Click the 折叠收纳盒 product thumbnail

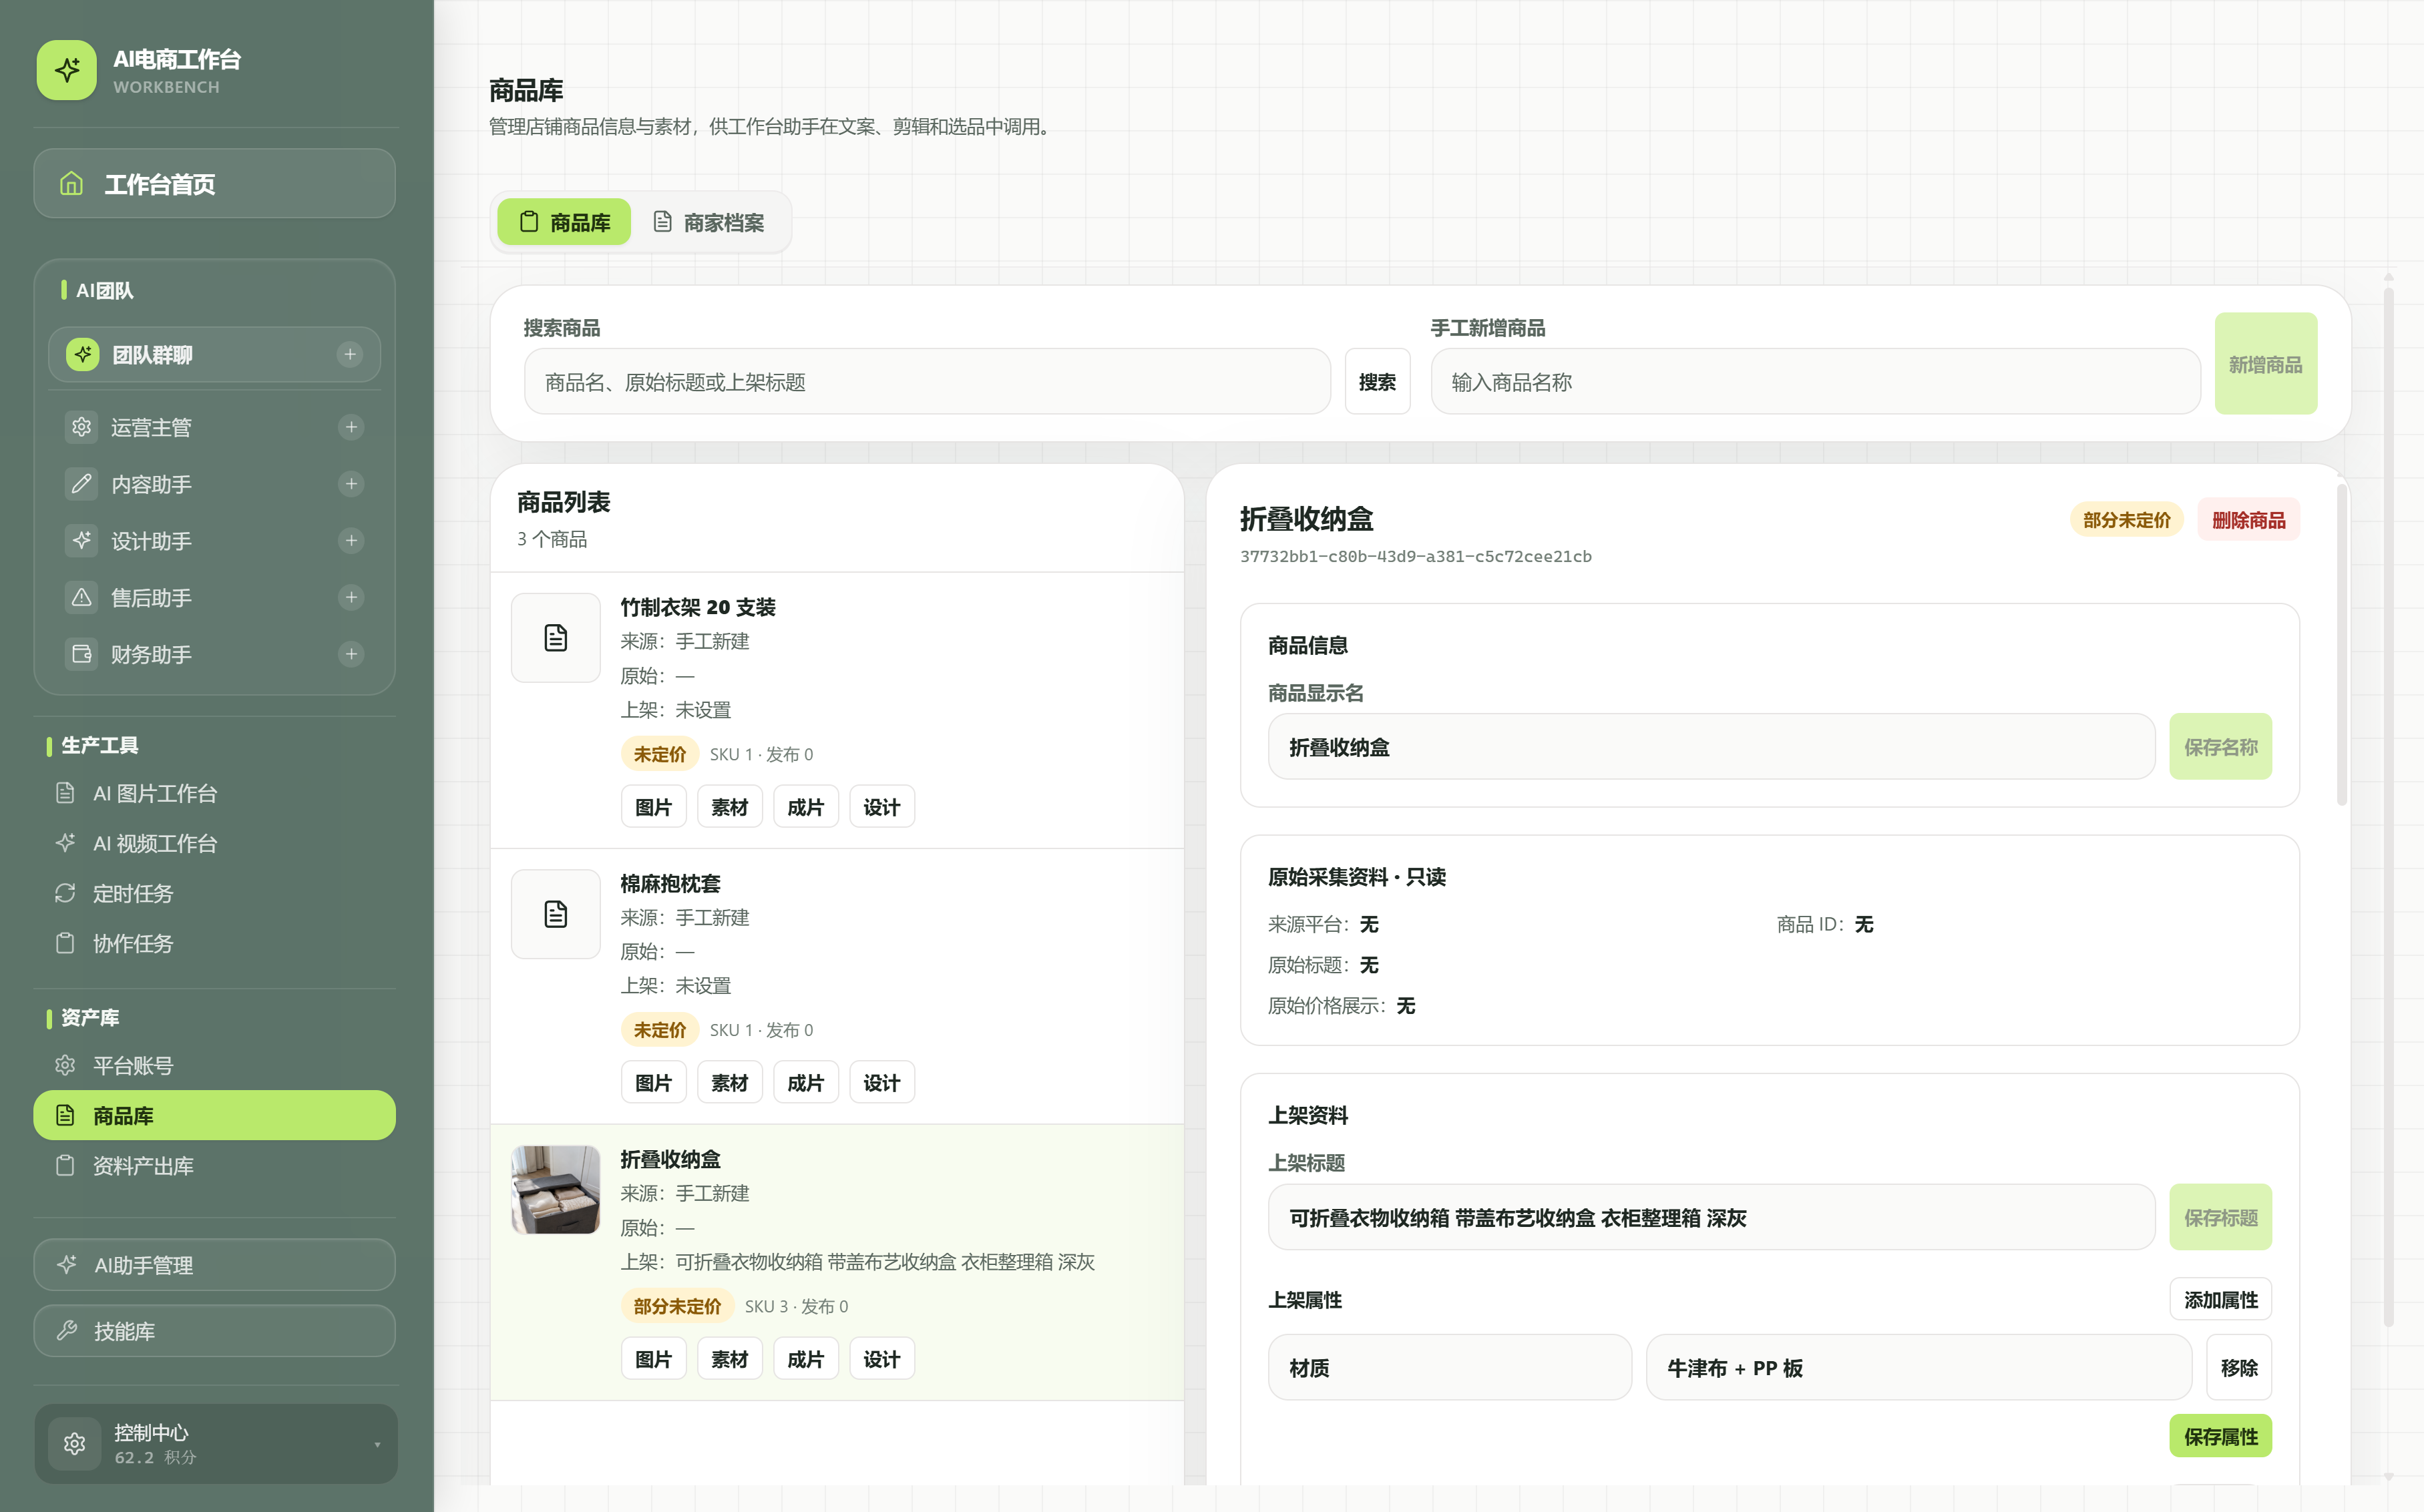[556, 1190]
